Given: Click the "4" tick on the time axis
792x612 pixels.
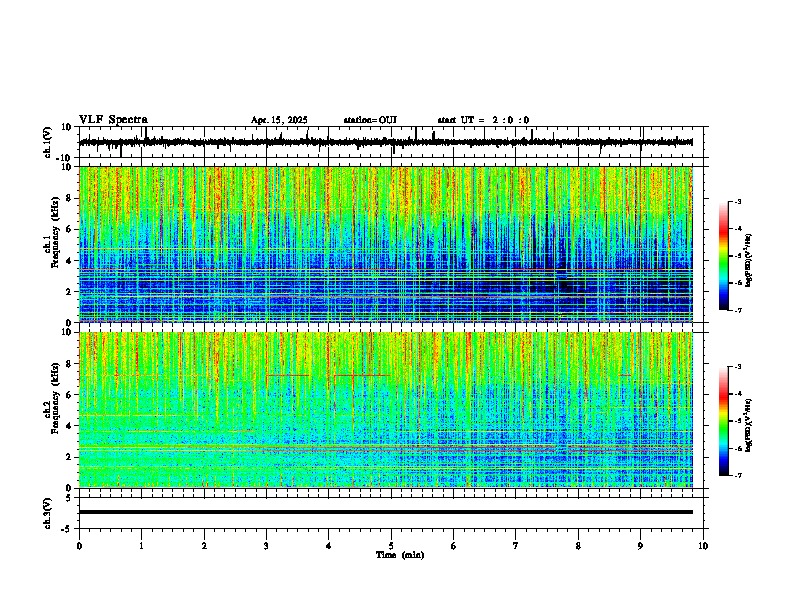Looking at the screenshot, I should [329, 546].
